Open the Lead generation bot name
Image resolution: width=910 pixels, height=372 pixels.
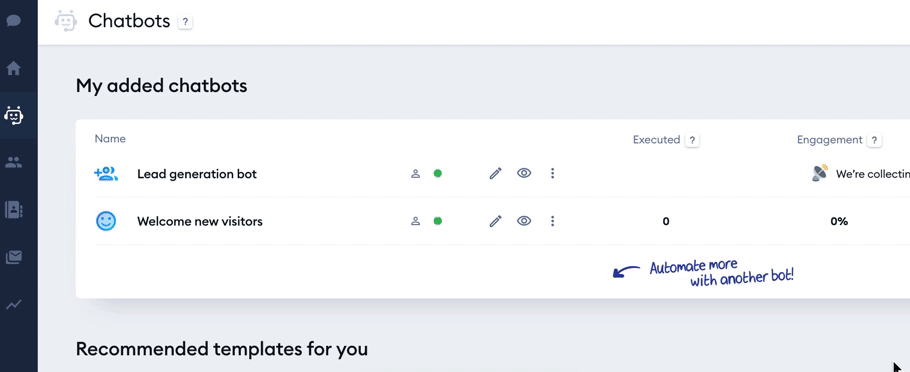point(197,174)
